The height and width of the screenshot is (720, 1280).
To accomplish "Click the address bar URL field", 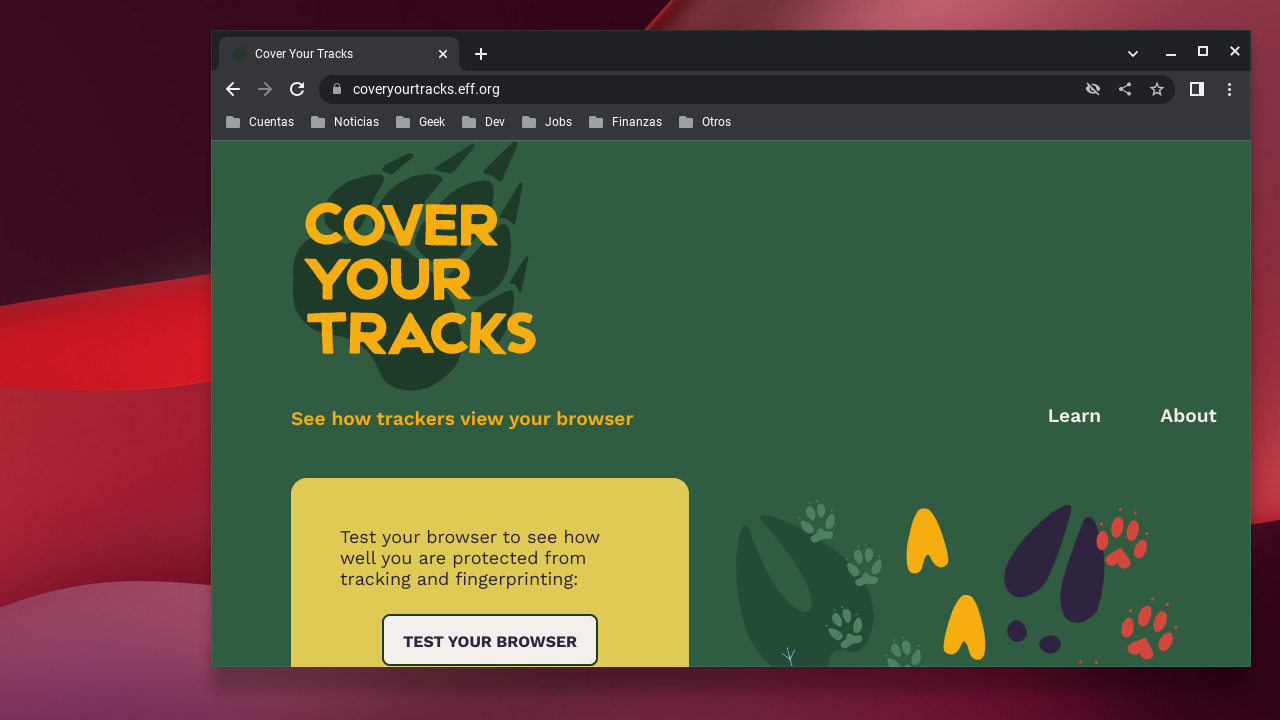I will coord(700,89).
